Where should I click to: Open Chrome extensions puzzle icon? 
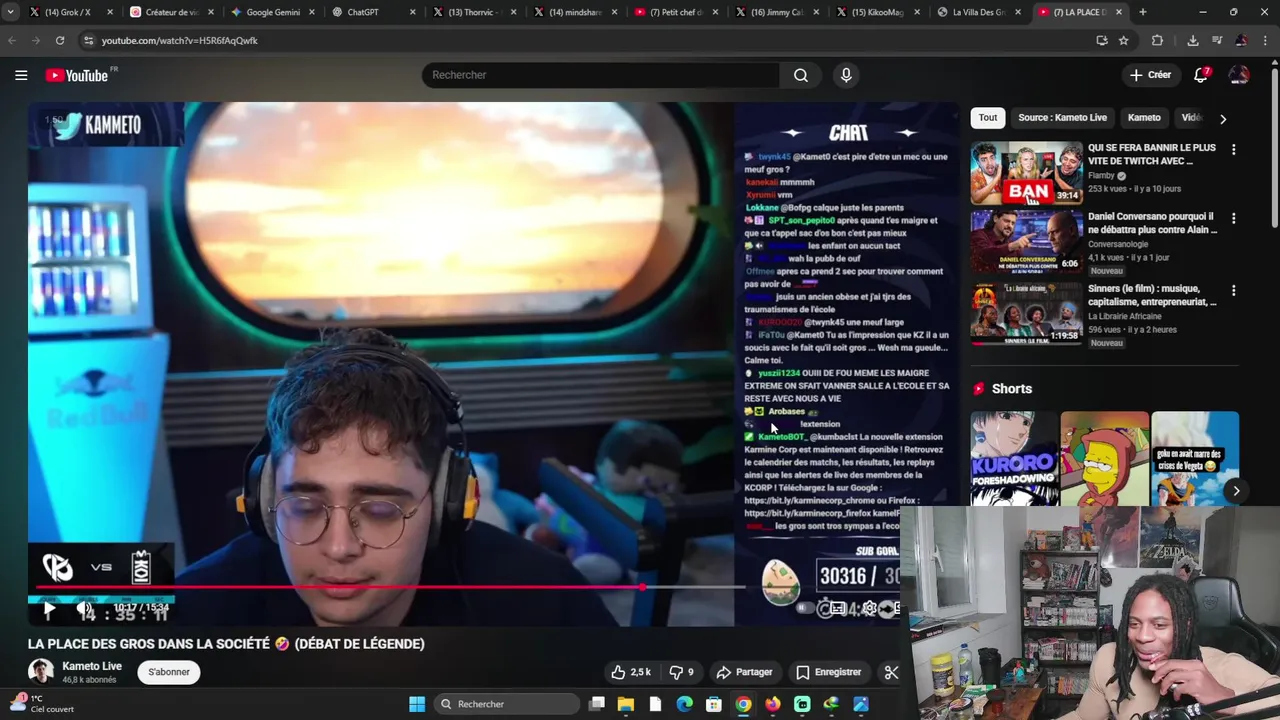point(1157,40)
